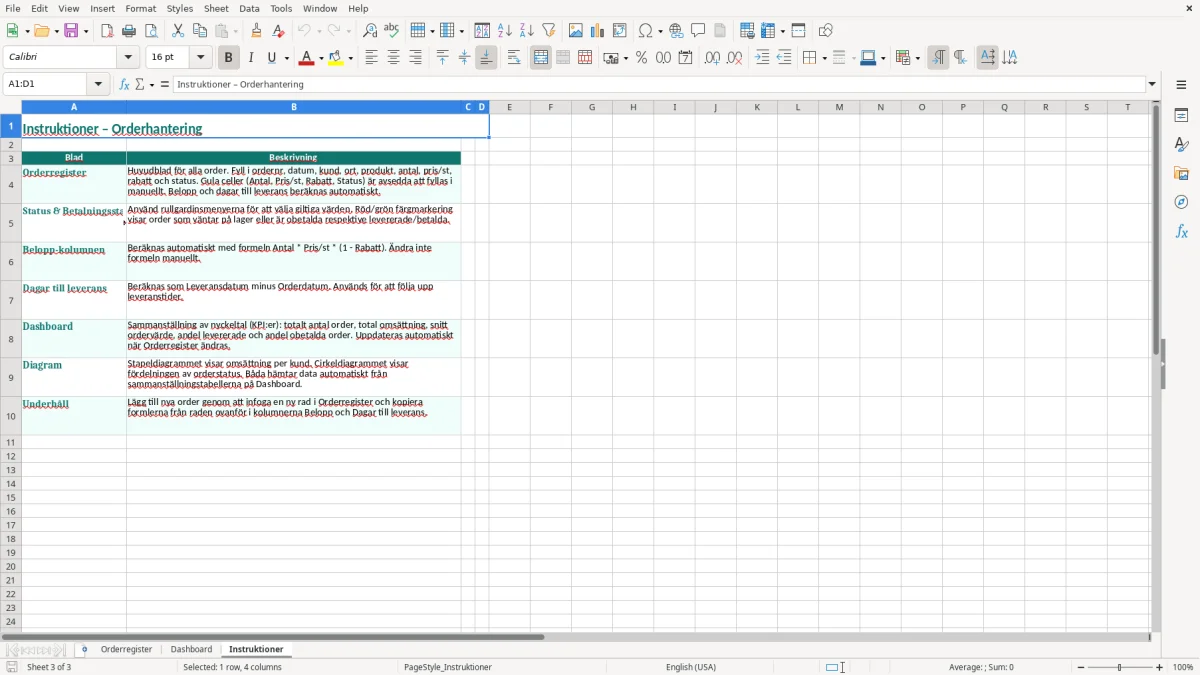Click the horizontal scrollbar
Viewport: 1200px width, 675px height.
tap(273, 637)
